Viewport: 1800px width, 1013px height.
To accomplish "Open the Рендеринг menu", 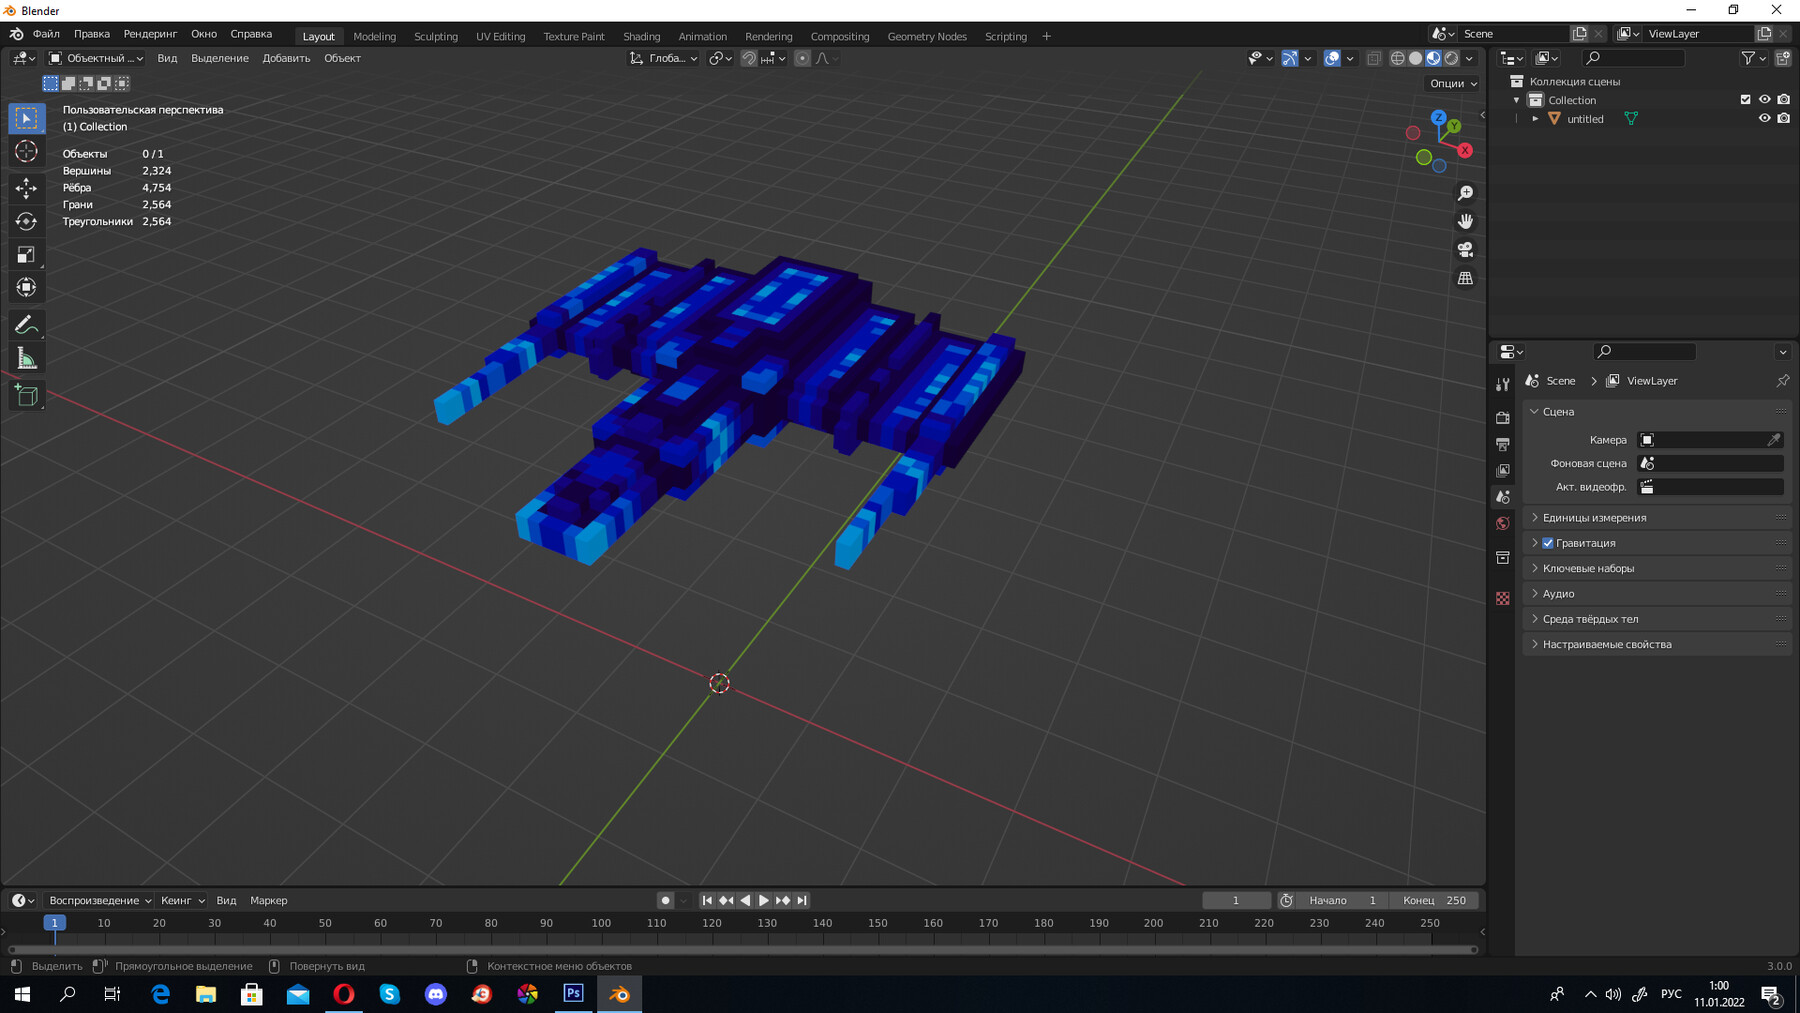I will click(x=150, y=33).
